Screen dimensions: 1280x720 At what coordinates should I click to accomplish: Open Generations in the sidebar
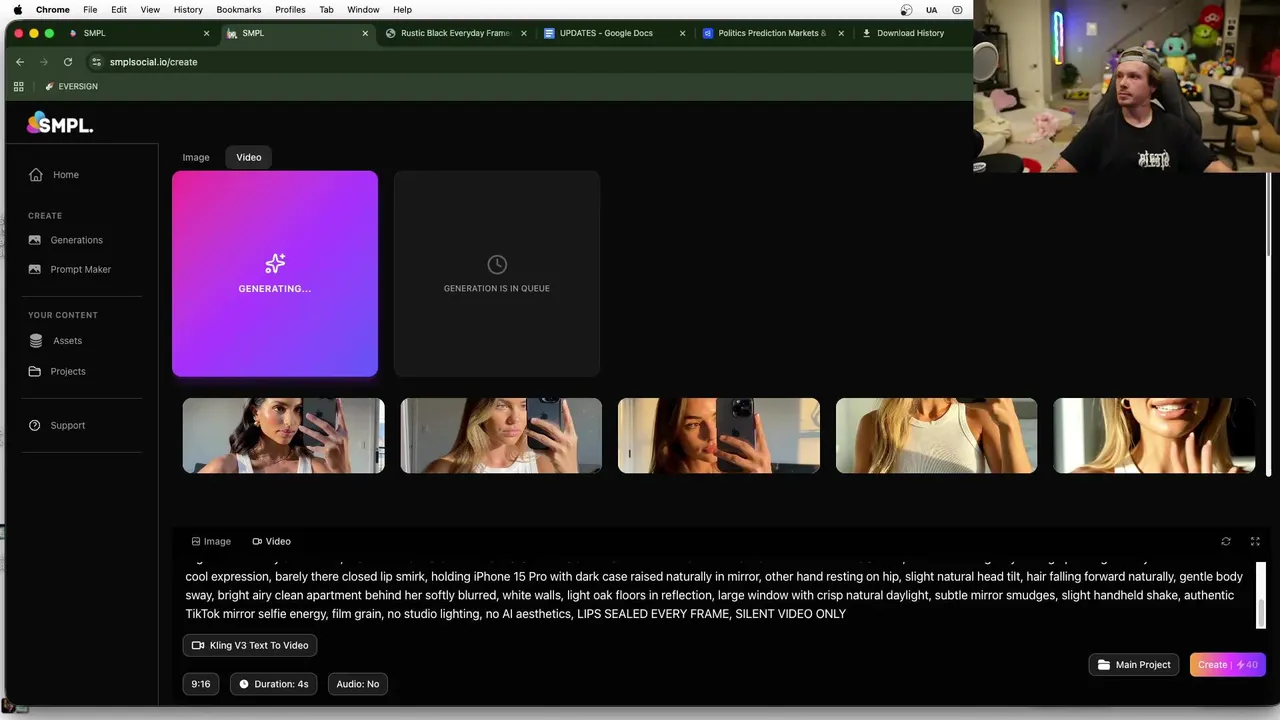tap(76, 240)
